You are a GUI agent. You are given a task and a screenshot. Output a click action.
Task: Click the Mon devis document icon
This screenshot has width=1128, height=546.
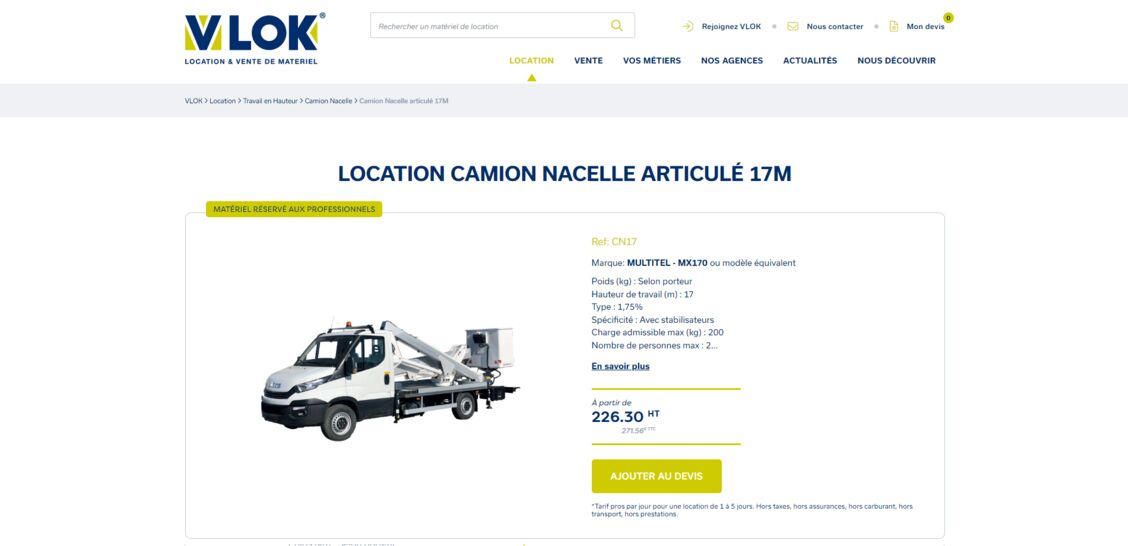click(893, 27)
